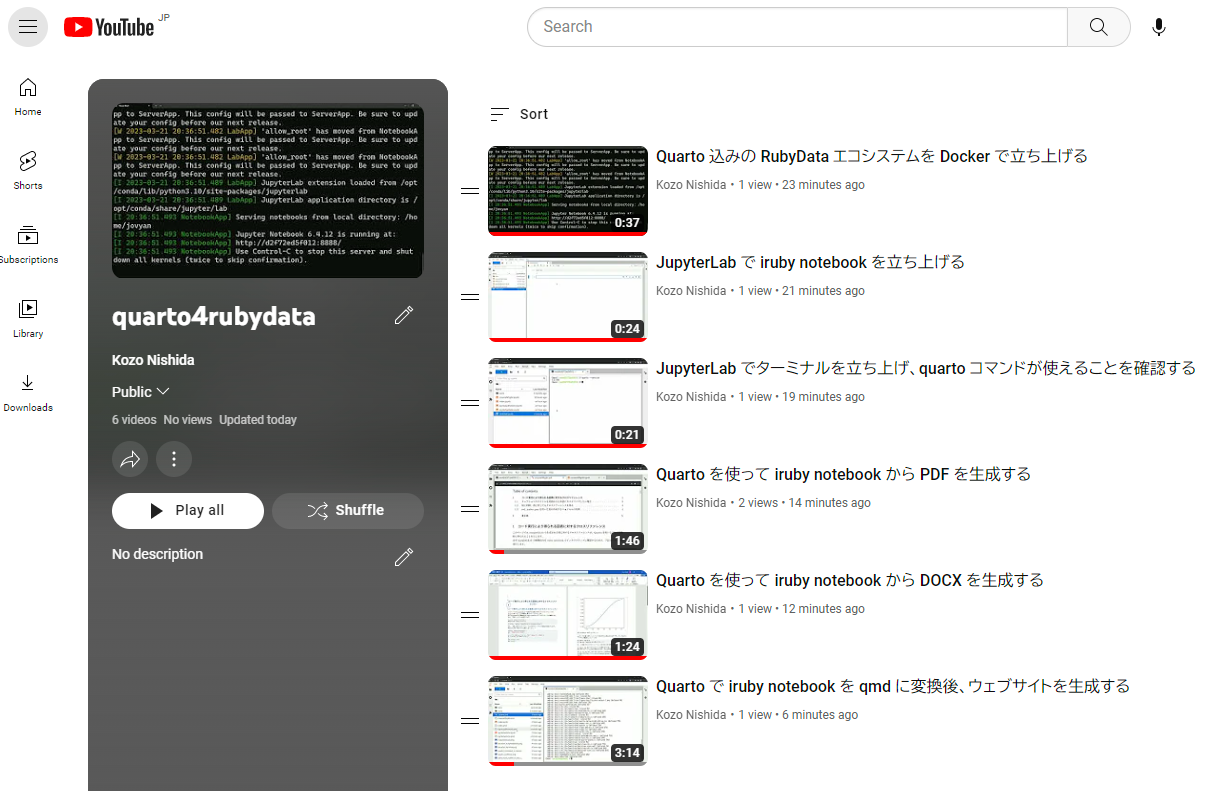Screen dimensions: 1214x791
Task: Return Home using the sidebar icon
Action: (27, 96)
